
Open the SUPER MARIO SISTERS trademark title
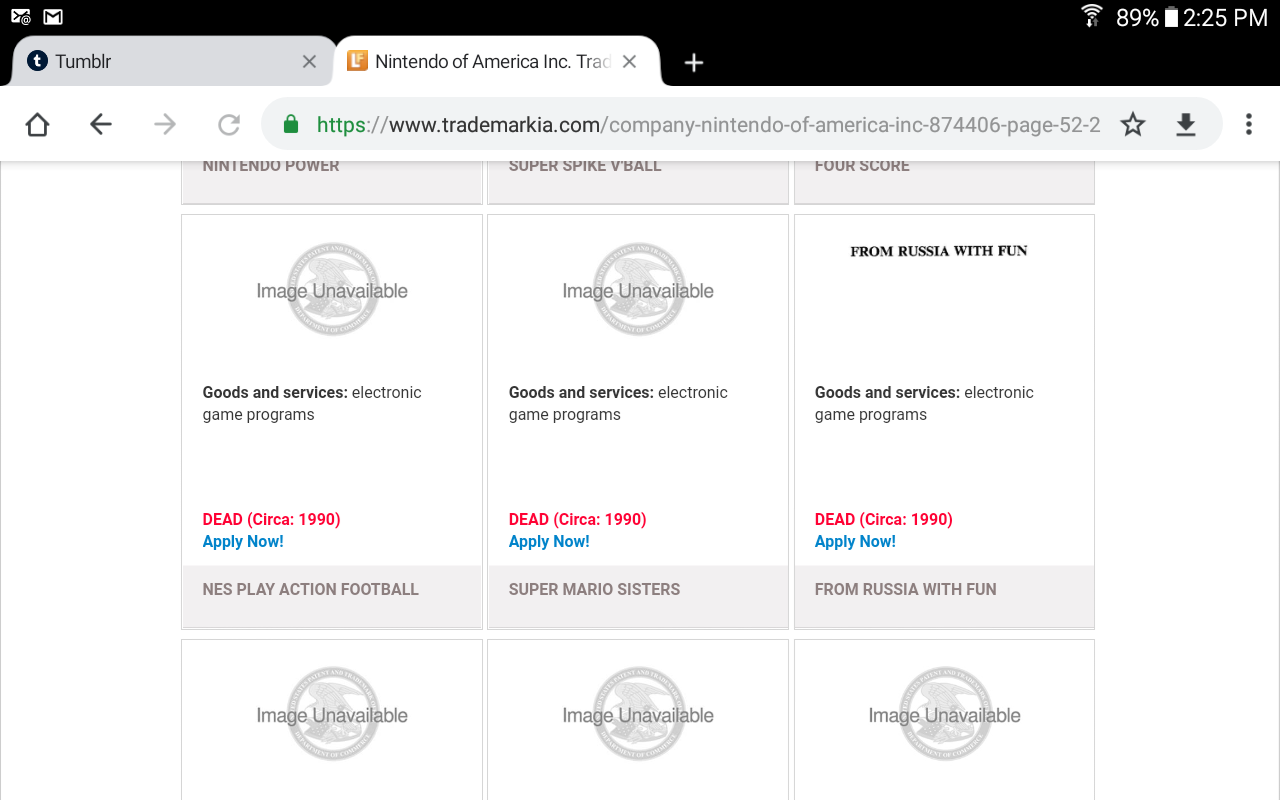(x=594, y=589)
